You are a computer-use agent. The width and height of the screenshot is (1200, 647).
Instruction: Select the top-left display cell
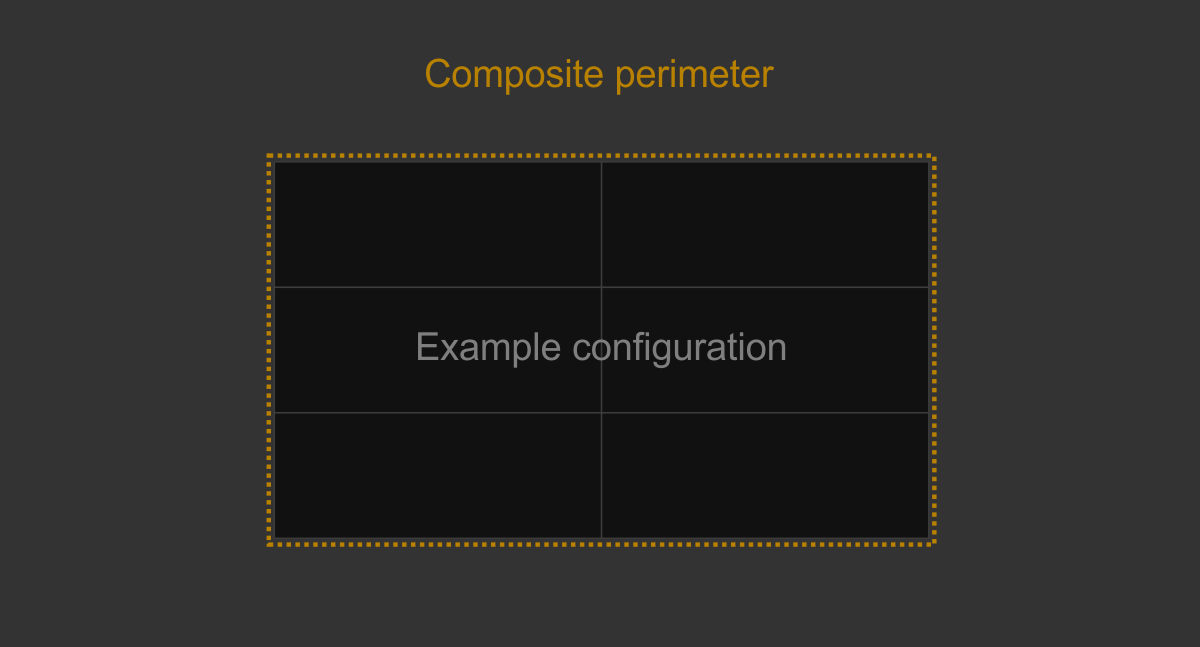coord(438,225)
